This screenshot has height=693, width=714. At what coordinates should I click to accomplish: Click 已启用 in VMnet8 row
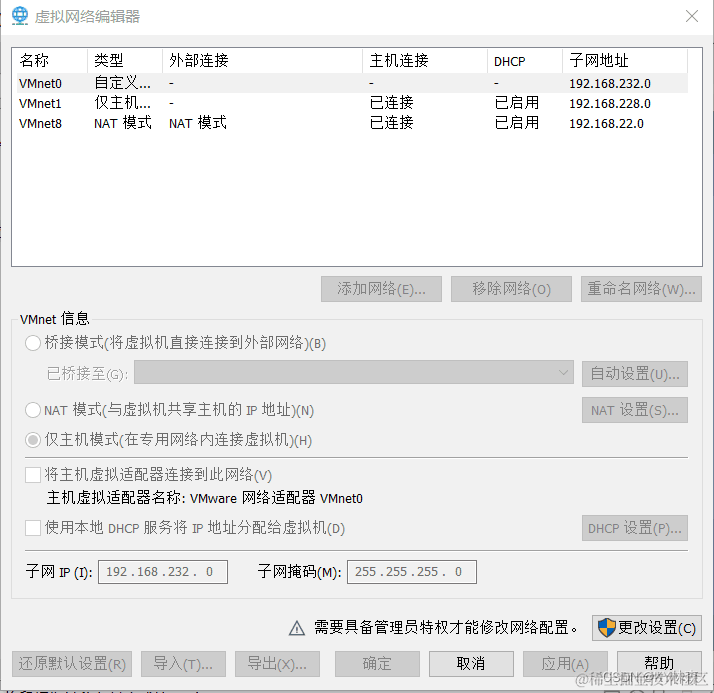click(x=517, y=123)
